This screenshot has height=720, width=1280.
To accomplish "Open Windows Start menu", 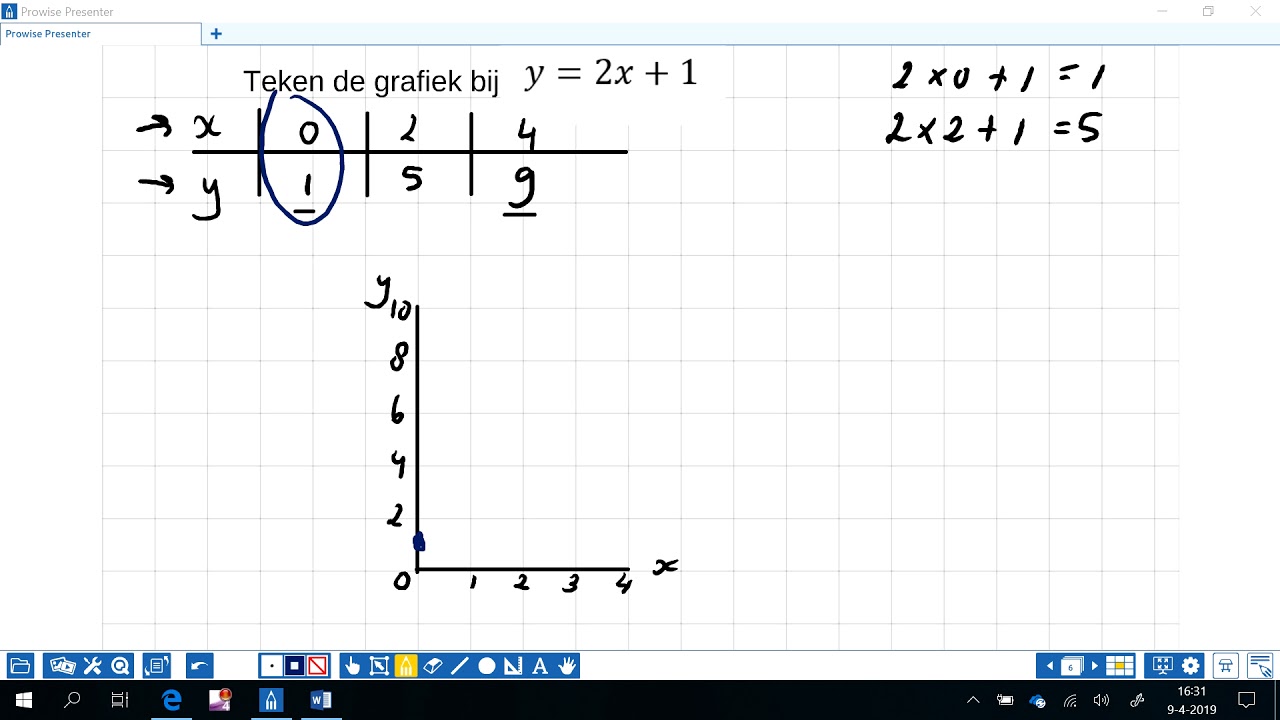I will pyautogui.click(x=24, y=700).
